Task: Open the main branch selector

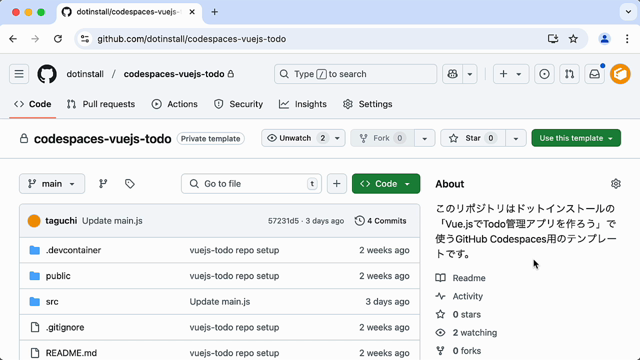Action: (x=52, y=184)
